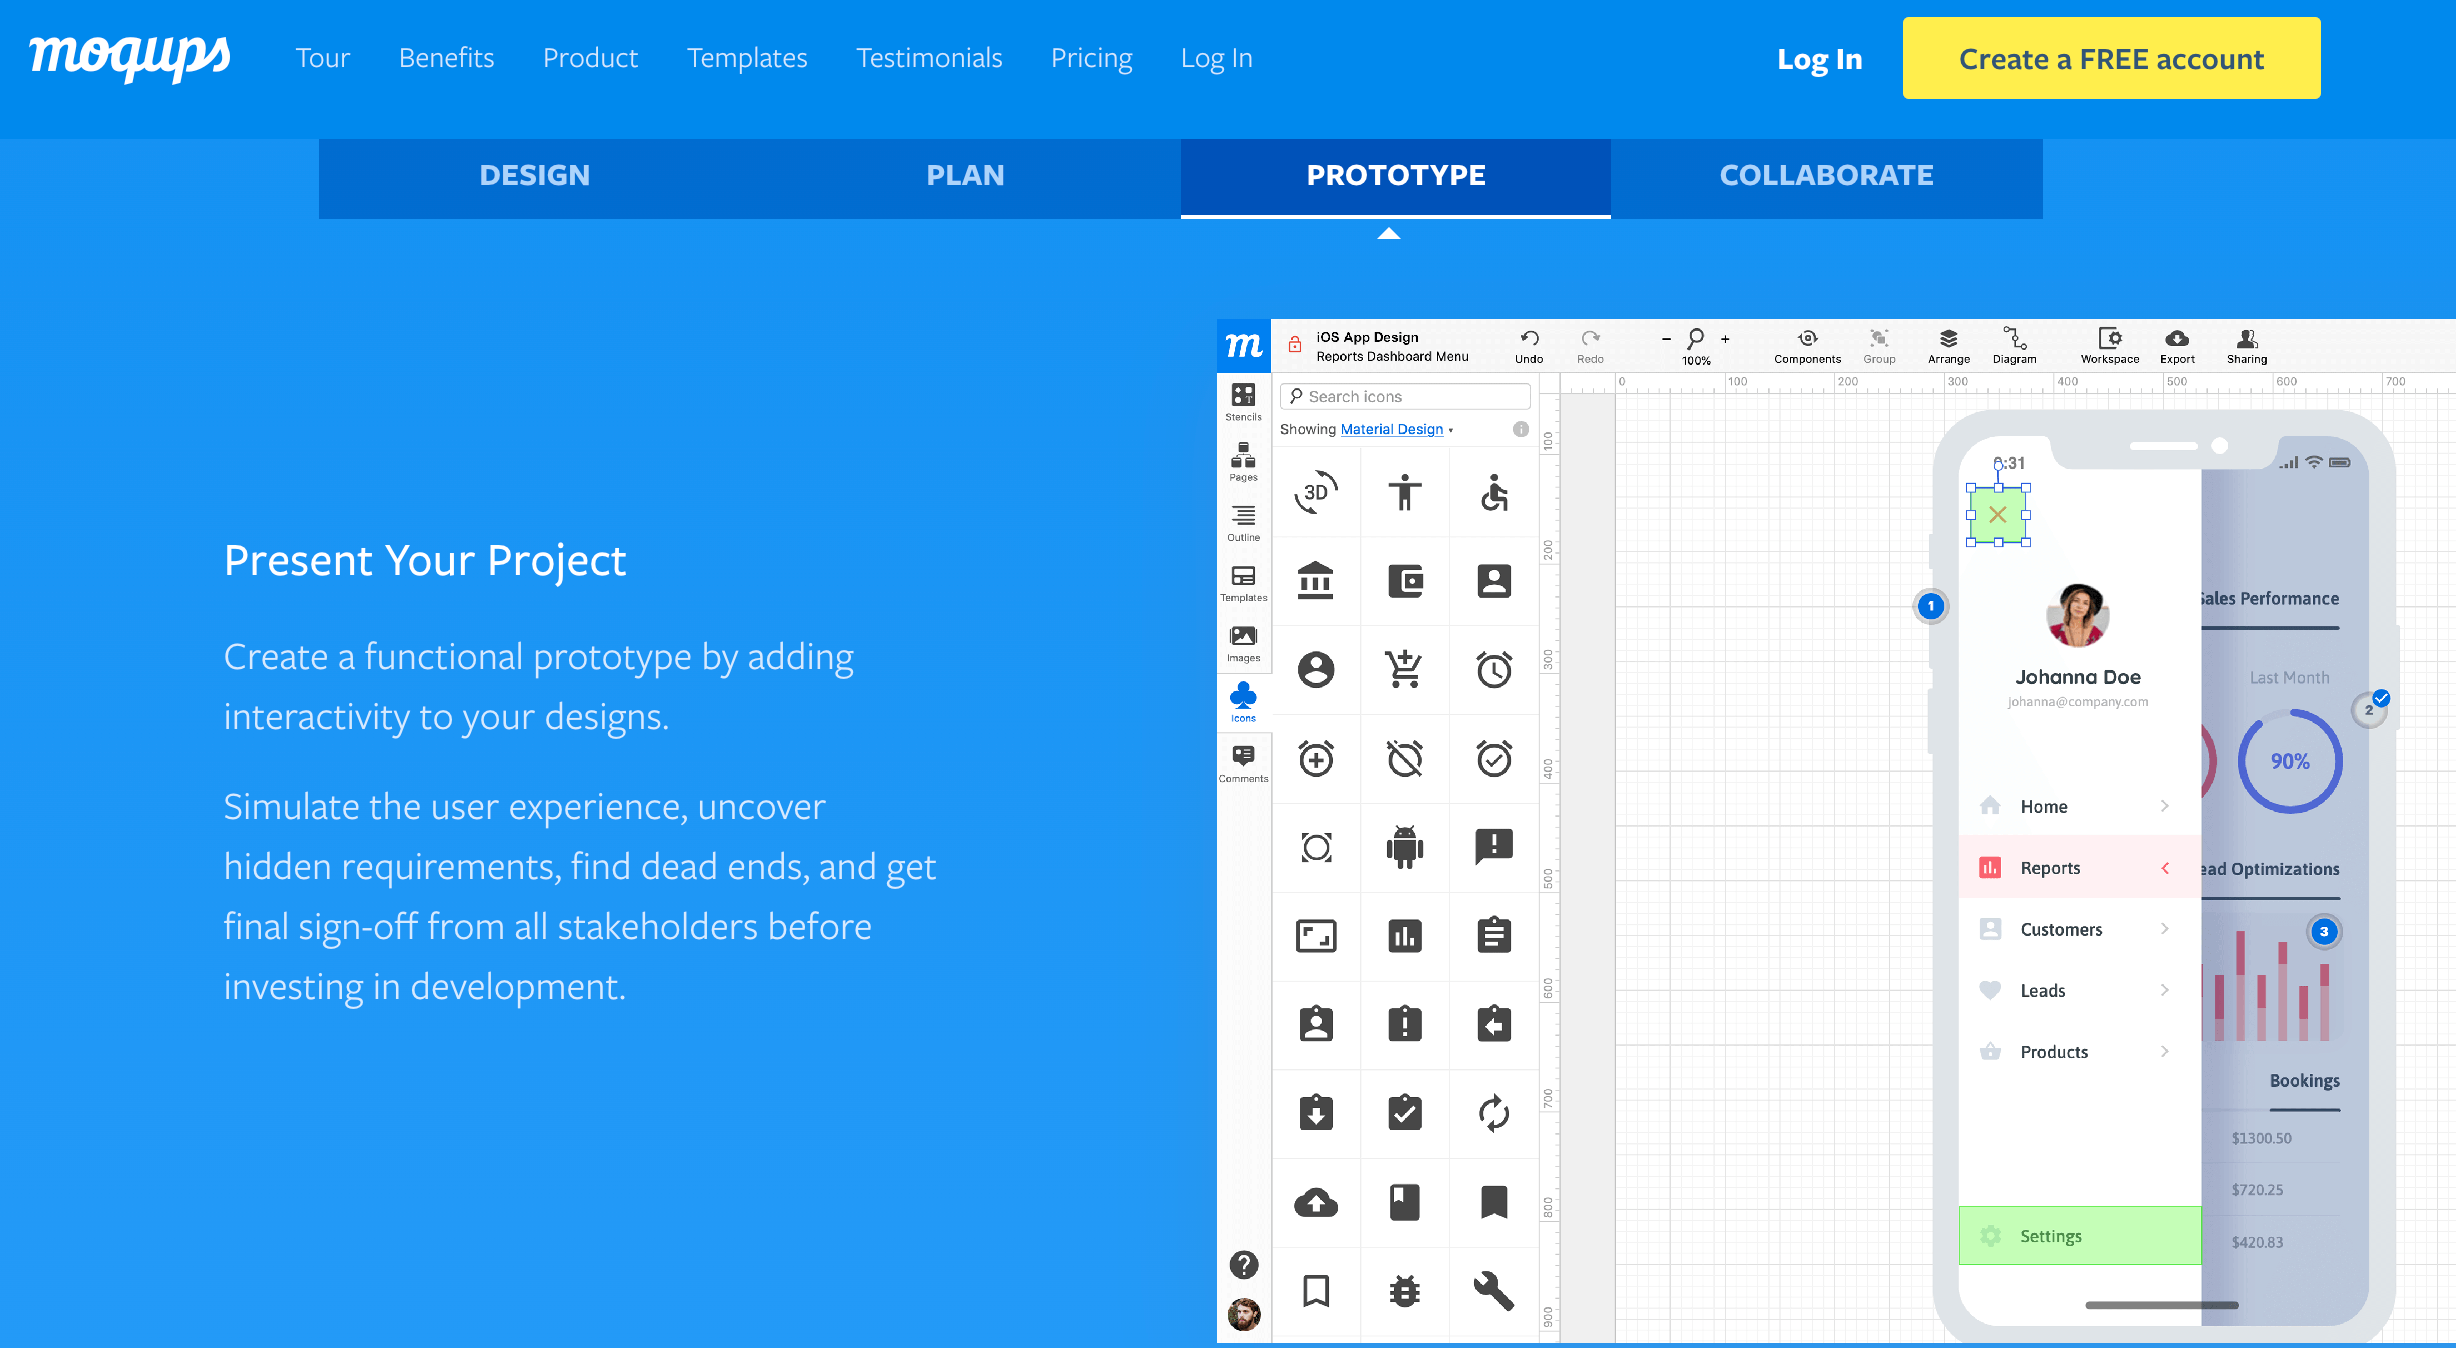Expand the Leads row chevron
This screenshot has width=2456, height=1348.
point(2164,990)
